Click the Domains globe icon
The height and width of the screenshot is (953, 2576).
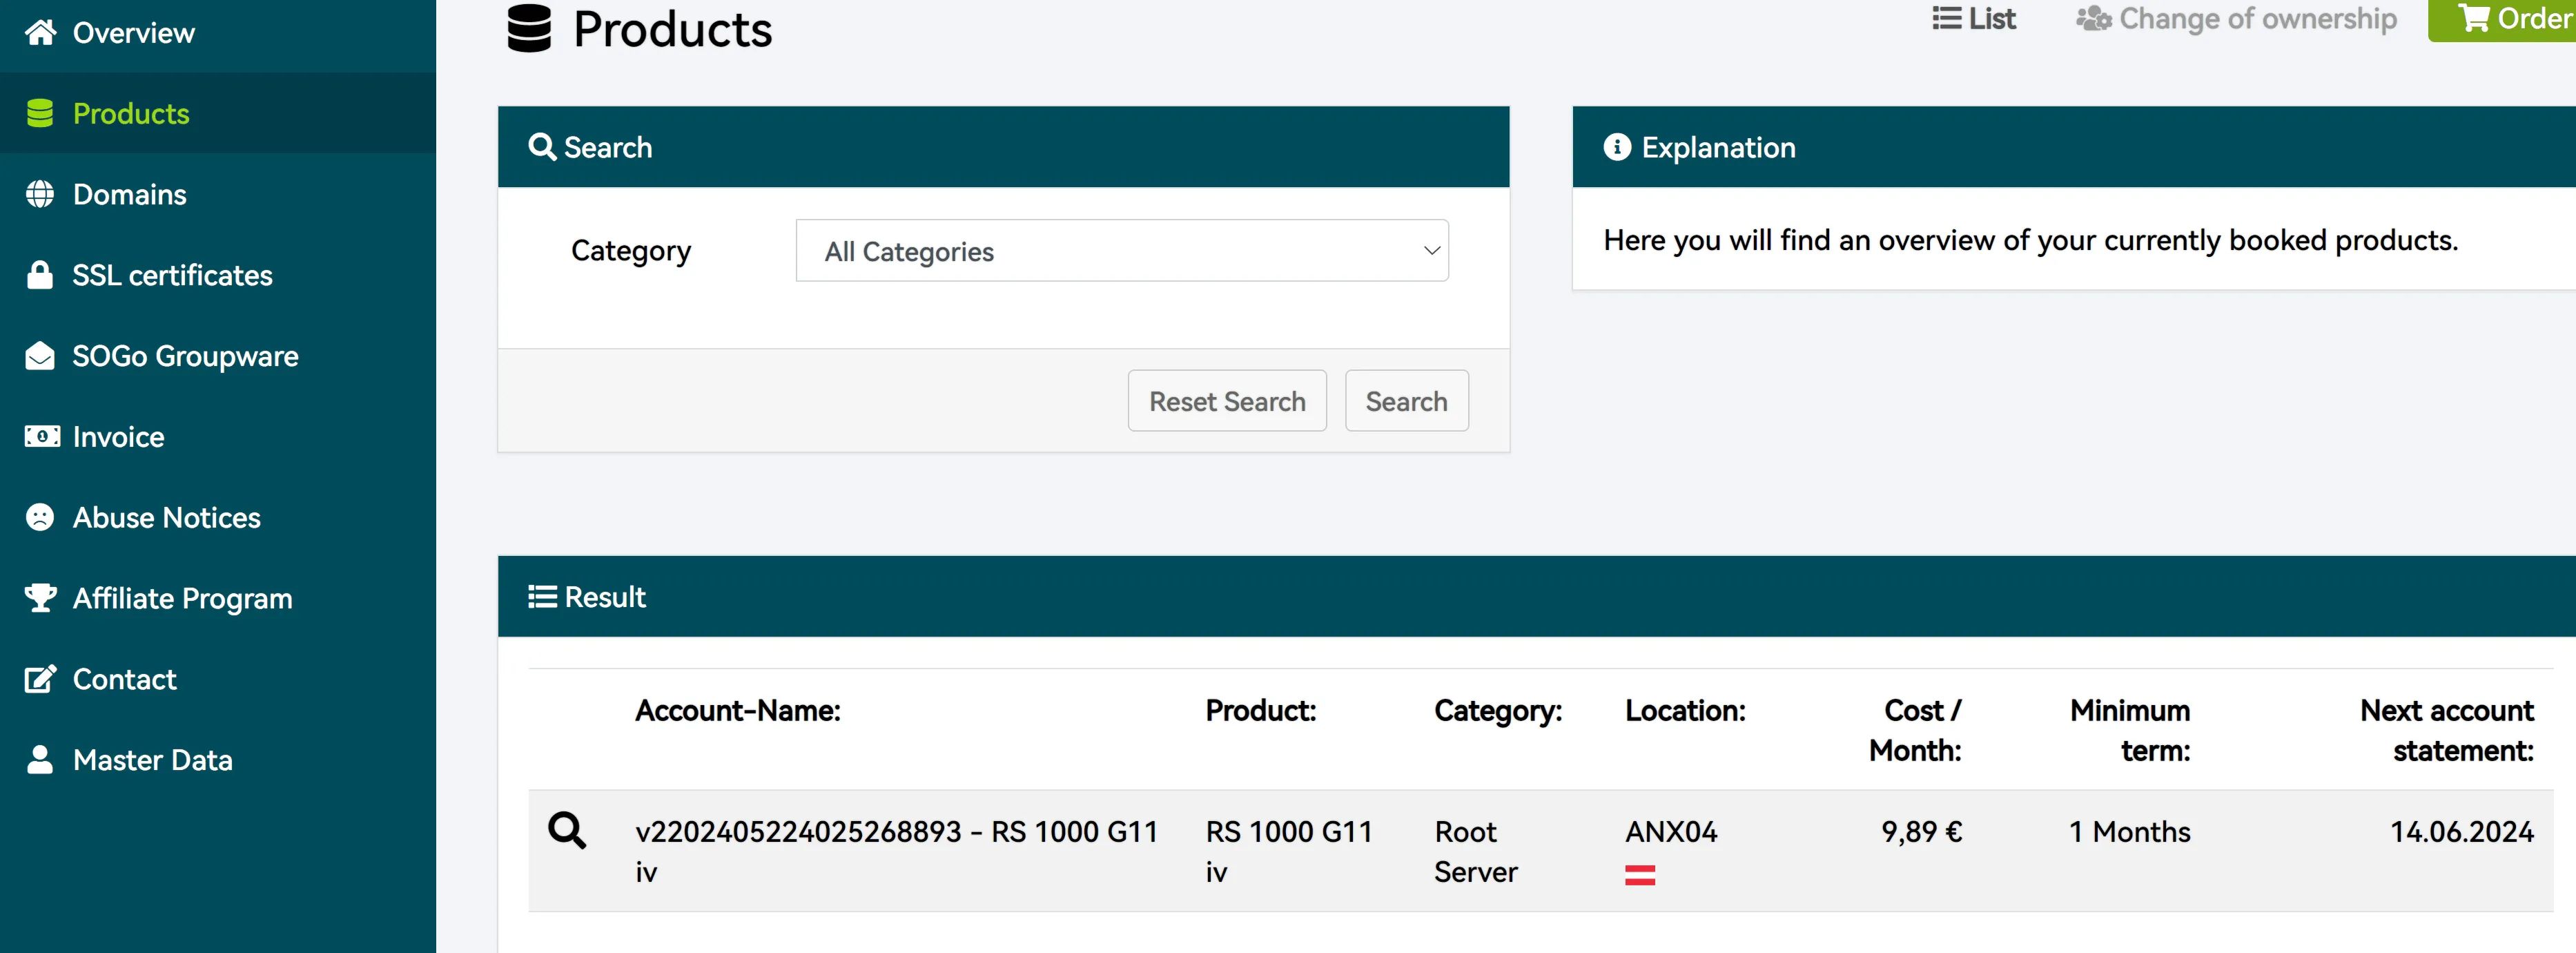40,194
